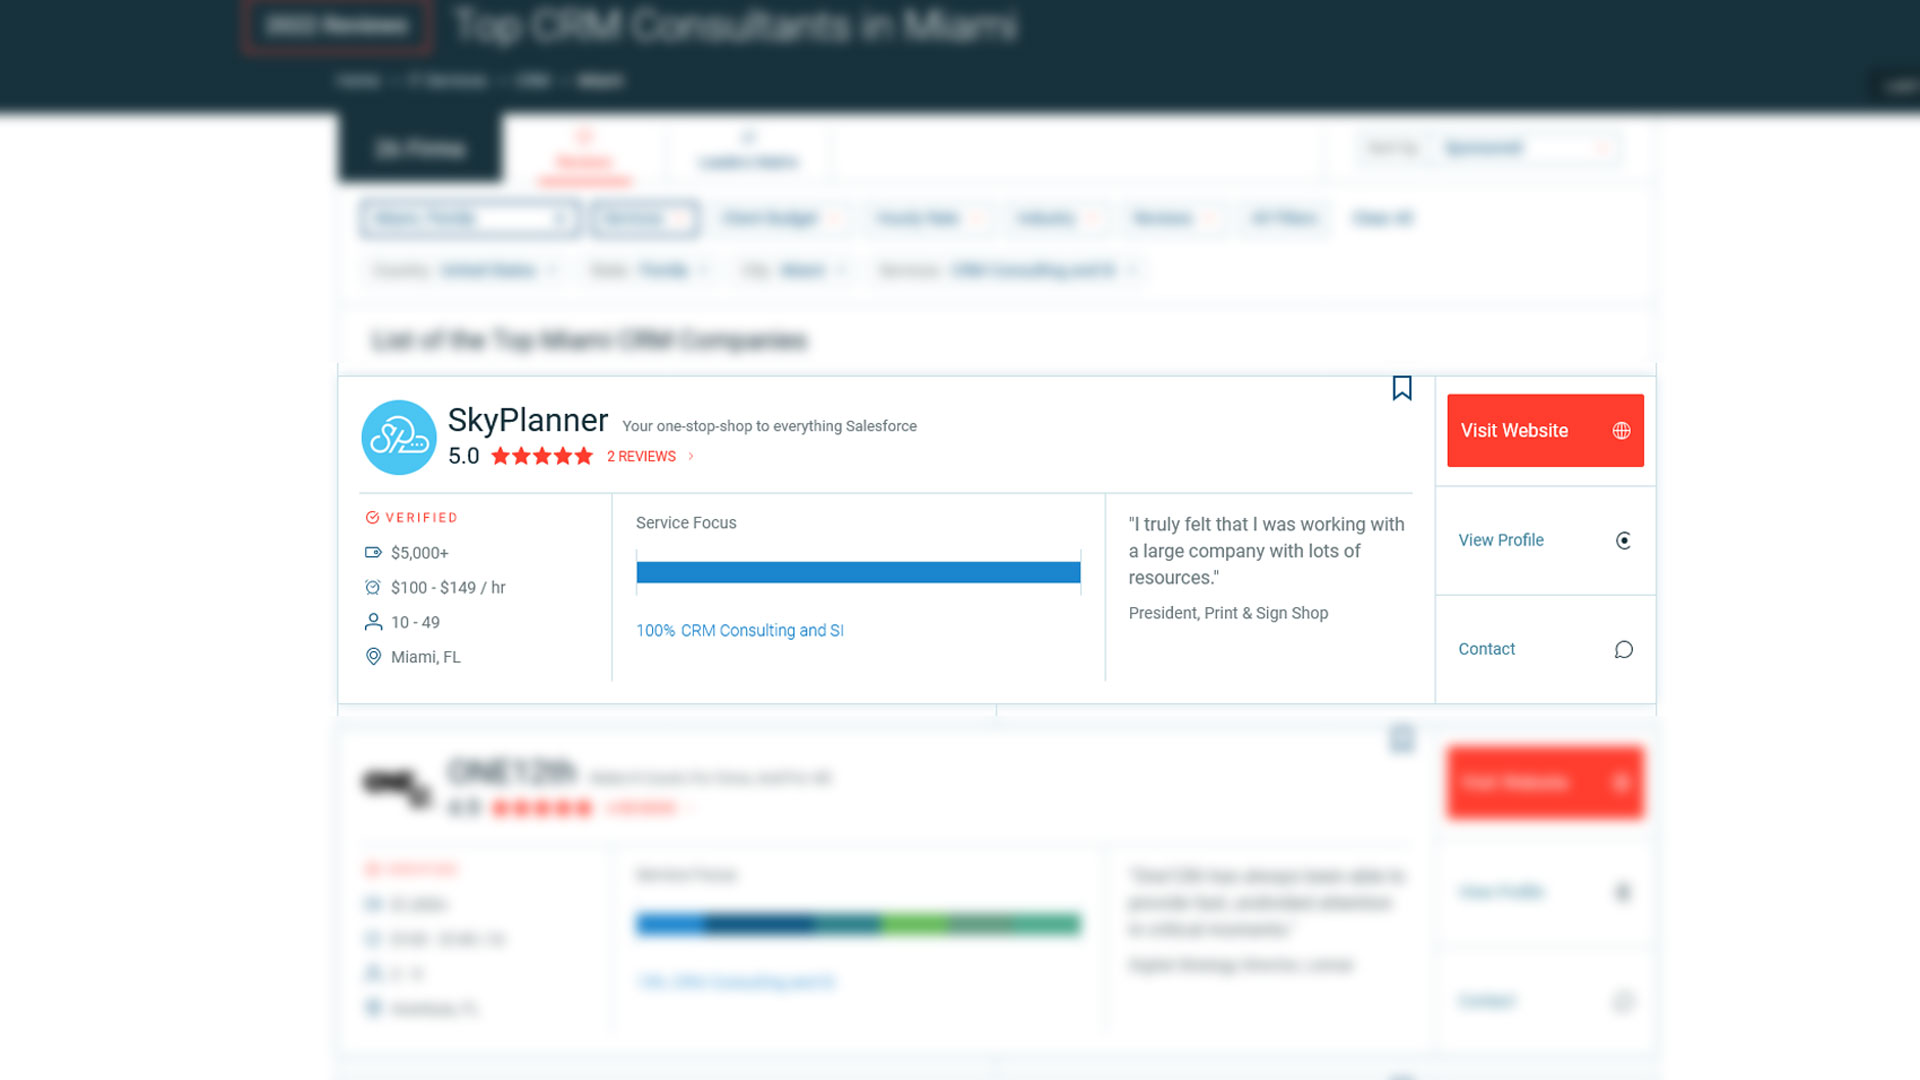Click the View Profile link for SkyPlanner
This screenshot has width=1920, height=1080.
[1501, 539]
